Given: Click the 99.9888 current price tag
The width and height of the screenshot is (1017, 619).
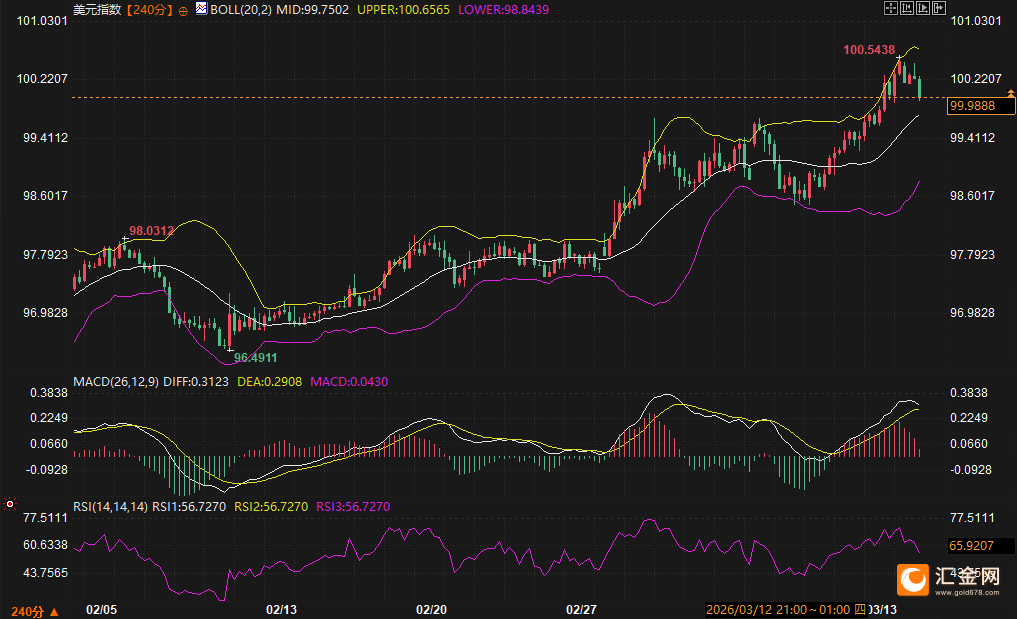Looking at the screenshot, I should click(x=971, y=106).
